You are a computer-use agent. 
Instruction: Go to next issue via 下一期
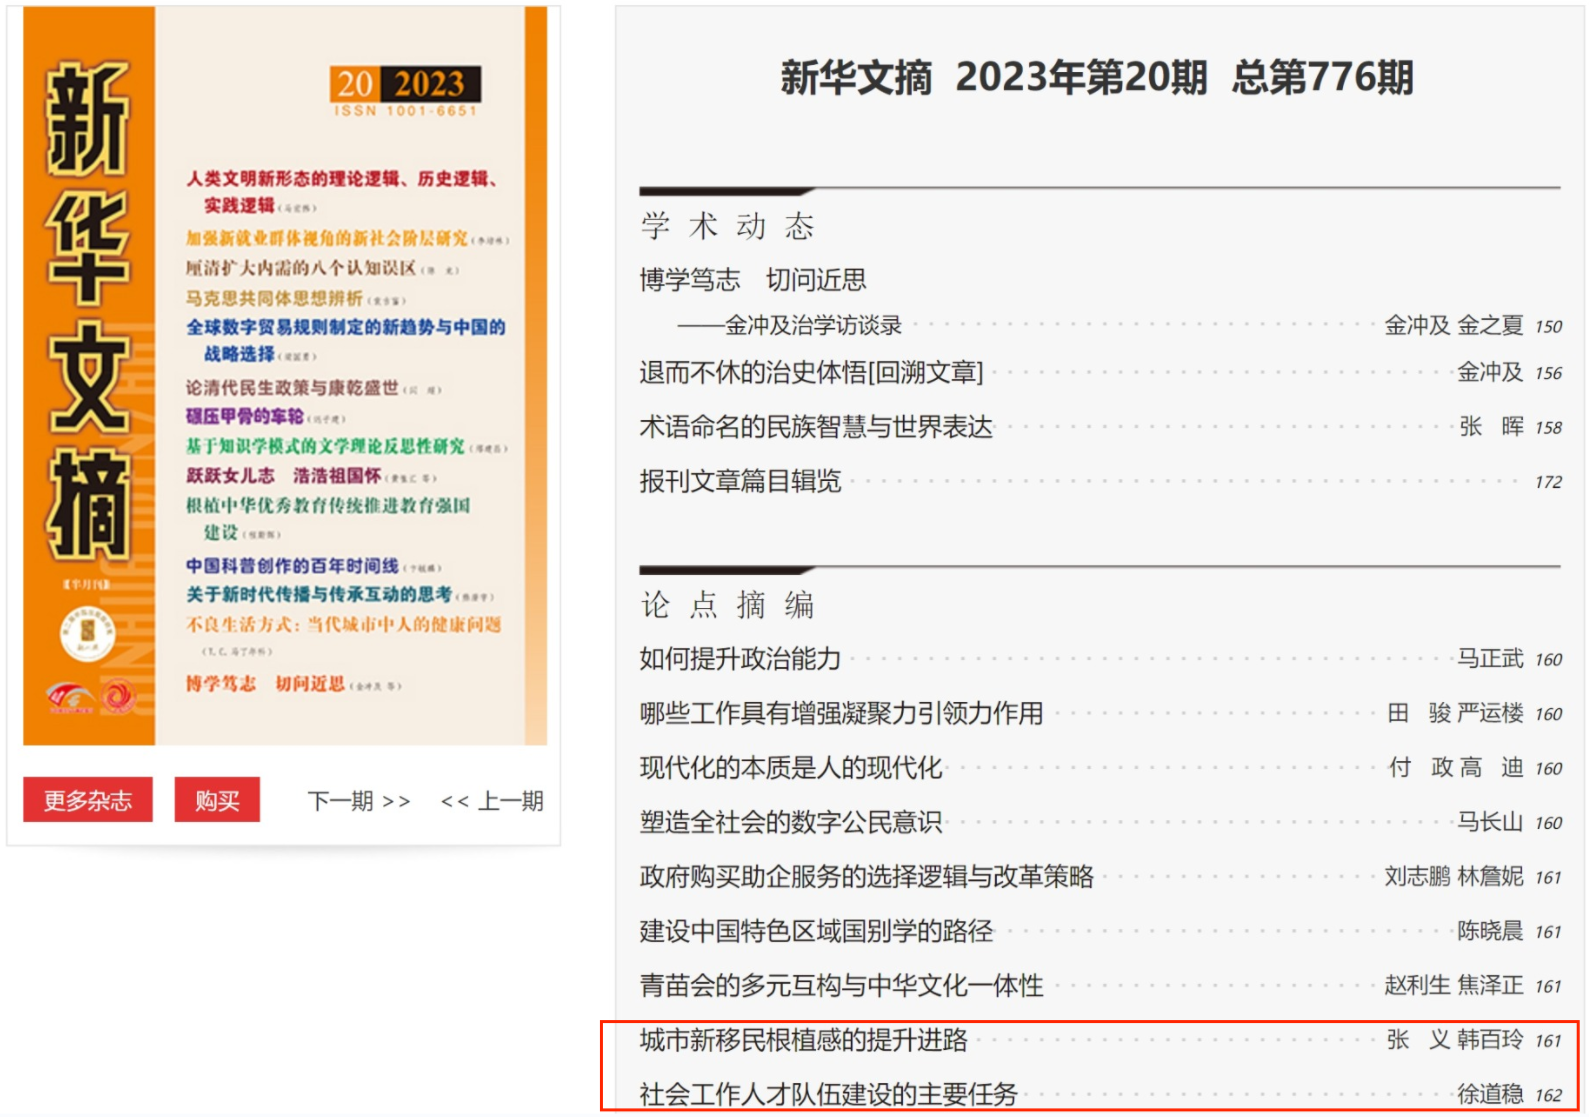(358, 801)
